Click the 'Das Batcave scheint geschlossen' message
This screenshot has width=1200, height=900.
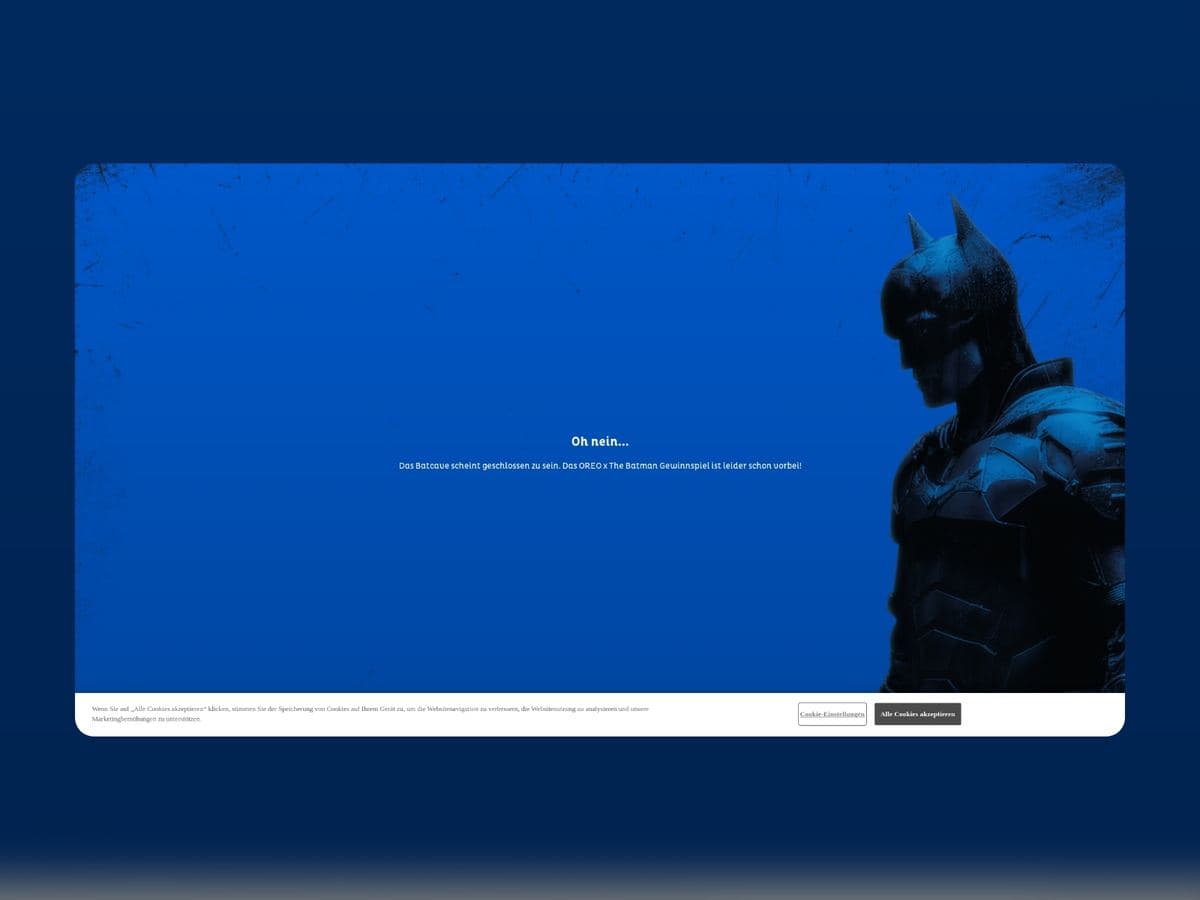(600, 466)
